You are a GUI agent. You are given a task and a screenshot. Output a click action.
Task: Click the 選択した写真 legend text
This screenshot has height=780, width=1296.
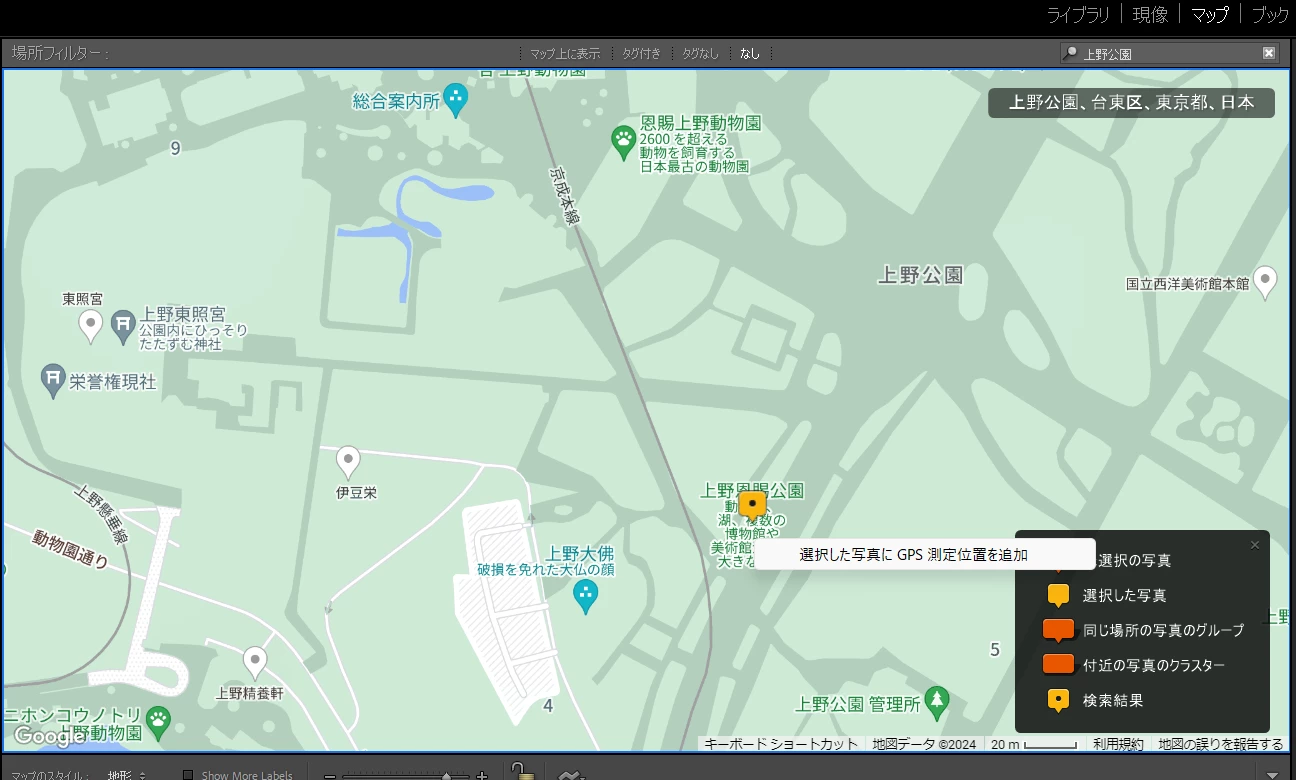pyautogui.click(x=1124, y=596)
